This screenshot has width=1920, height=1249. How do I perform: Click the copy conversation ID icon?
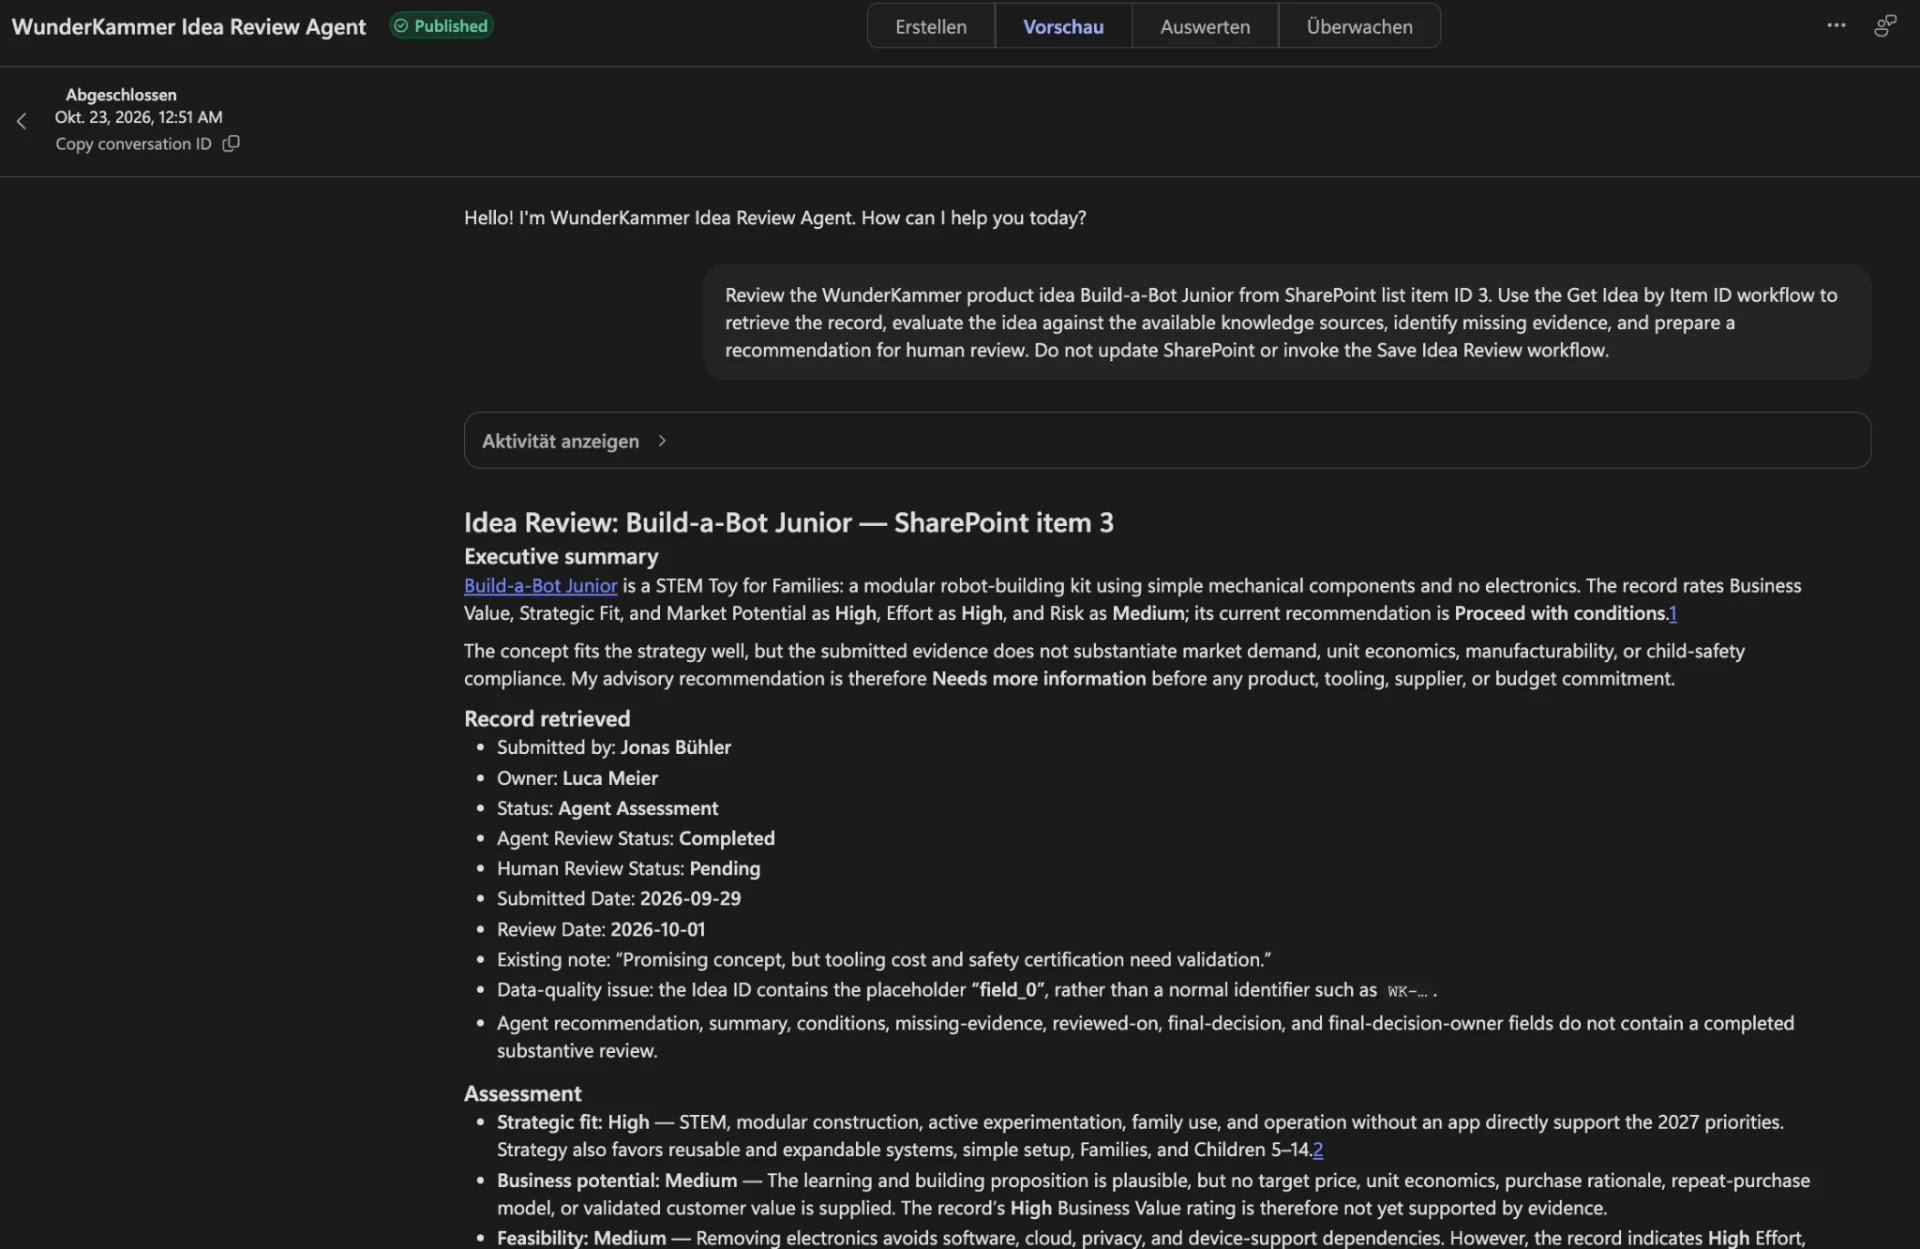[231, 144]
